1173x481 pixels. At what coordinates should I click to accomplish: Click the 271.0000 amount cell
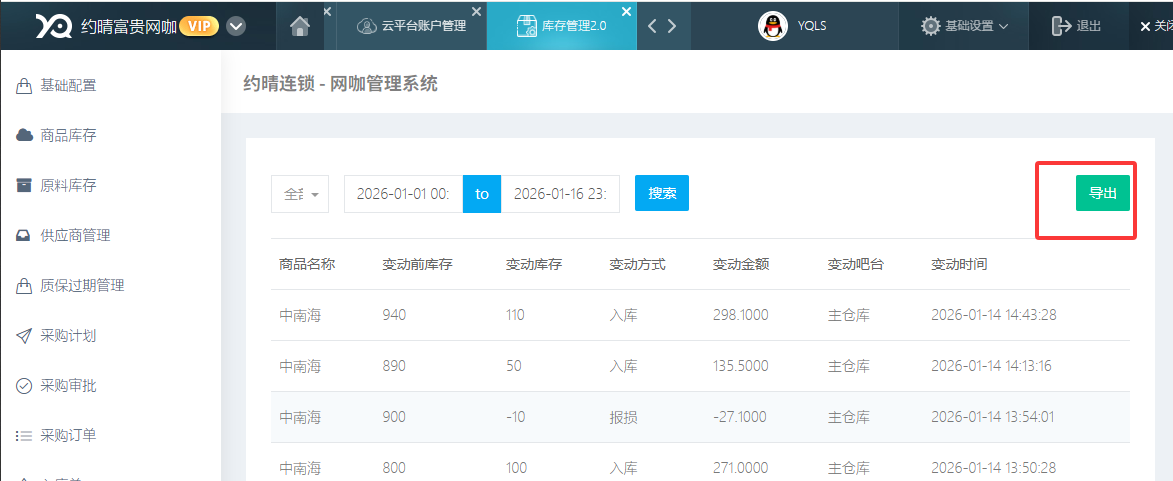pos(741,468)
